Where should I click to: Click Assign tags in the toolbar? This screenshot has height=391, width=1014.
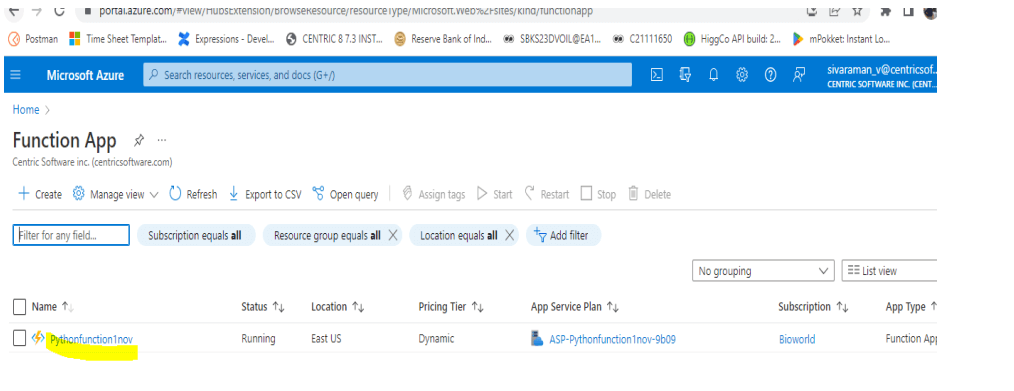433,195
